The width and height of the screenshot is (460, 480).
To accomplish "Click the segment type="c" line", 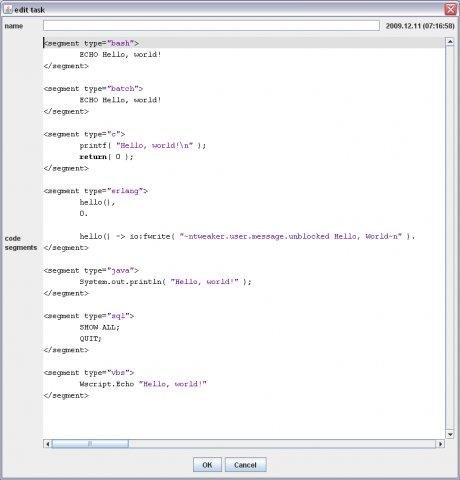I will [x=85, y=134].
